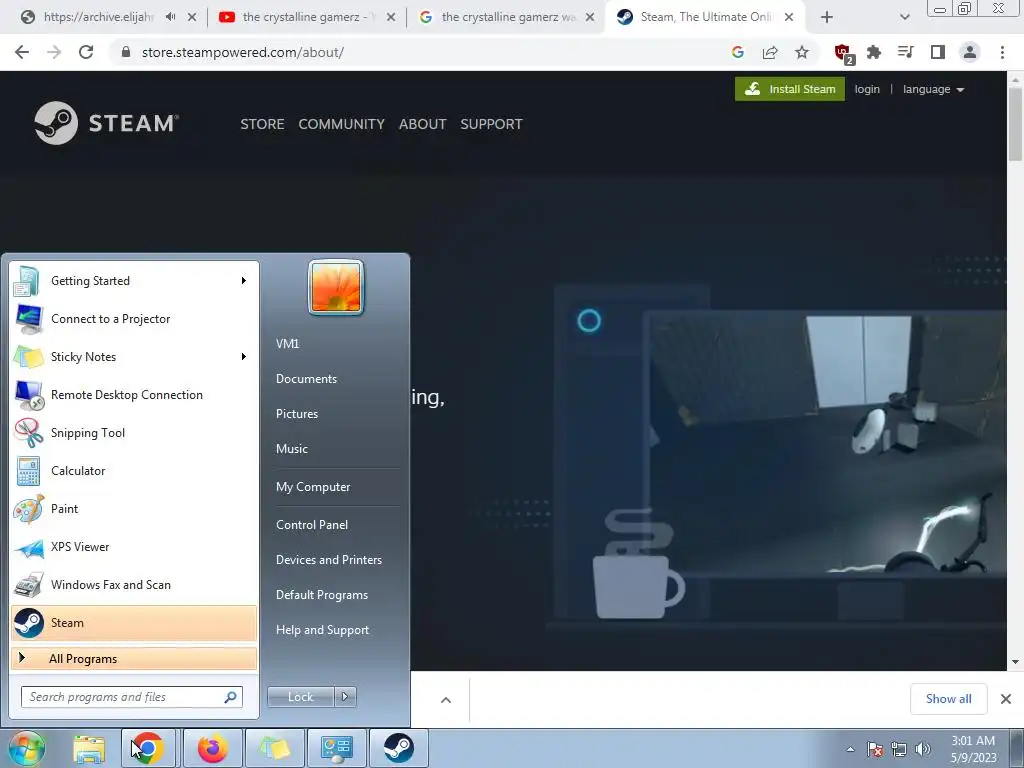Show hidden tray icons arrow
Image resolution: width=1024 pixels, height=768 pixels.
point(850,749)
